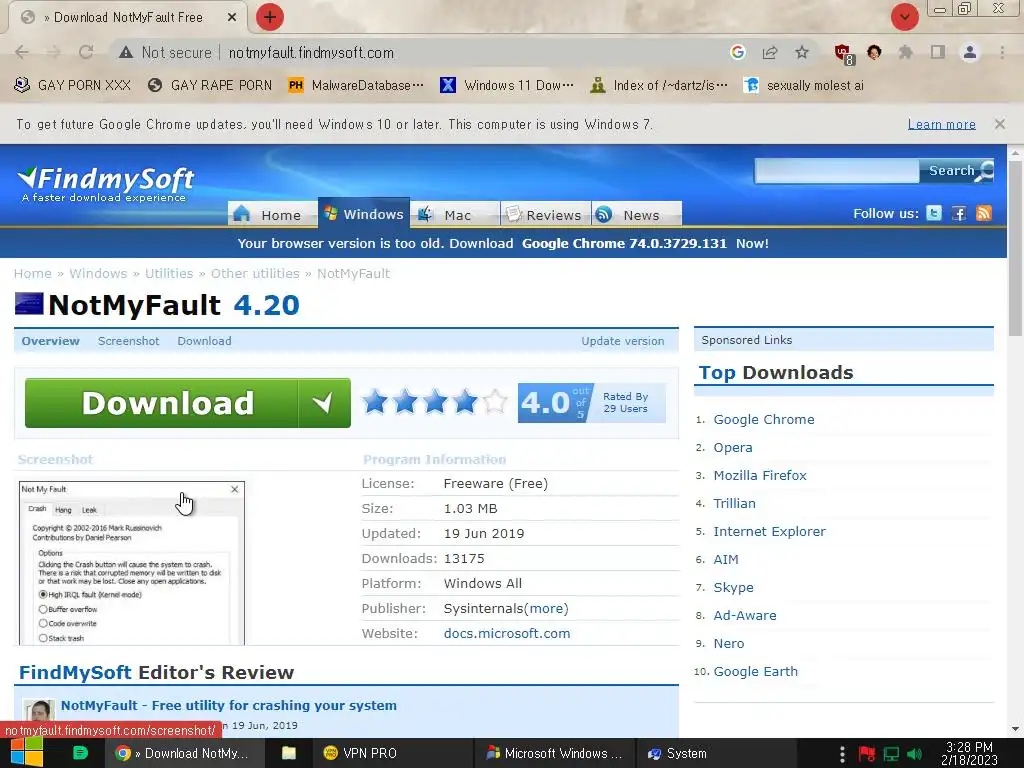The height and width of the screenshot is (768, 1024).
Task: Click Learn more in update notice
Action: point(941,124)
